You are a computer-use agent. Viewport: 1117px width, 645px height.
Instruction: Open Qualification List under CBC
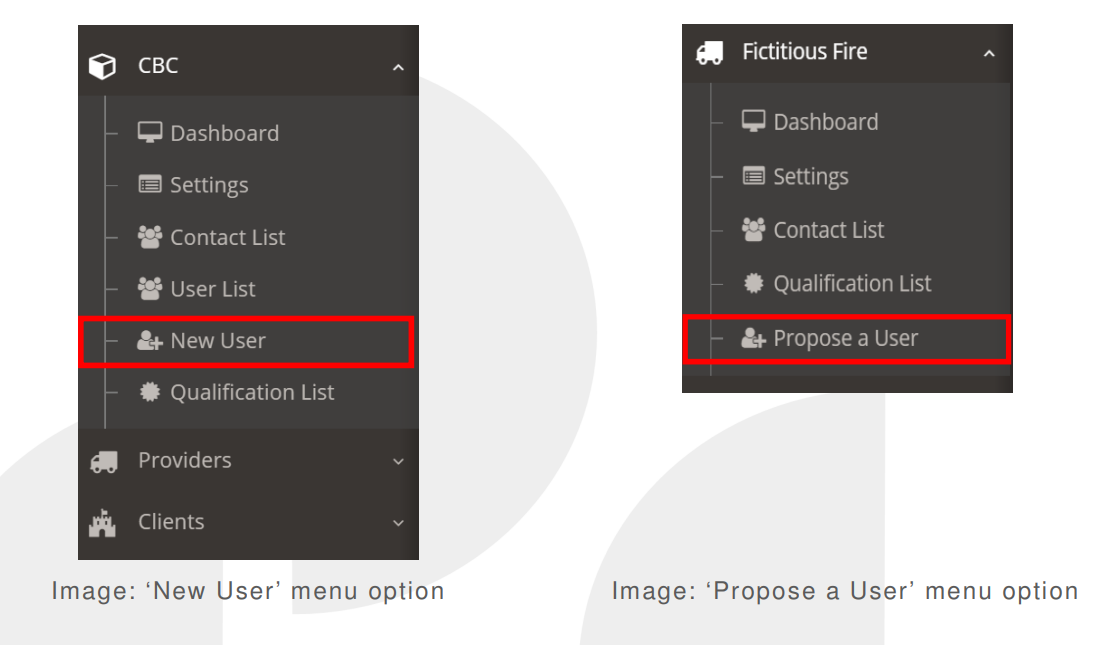[x=252, y=393]
